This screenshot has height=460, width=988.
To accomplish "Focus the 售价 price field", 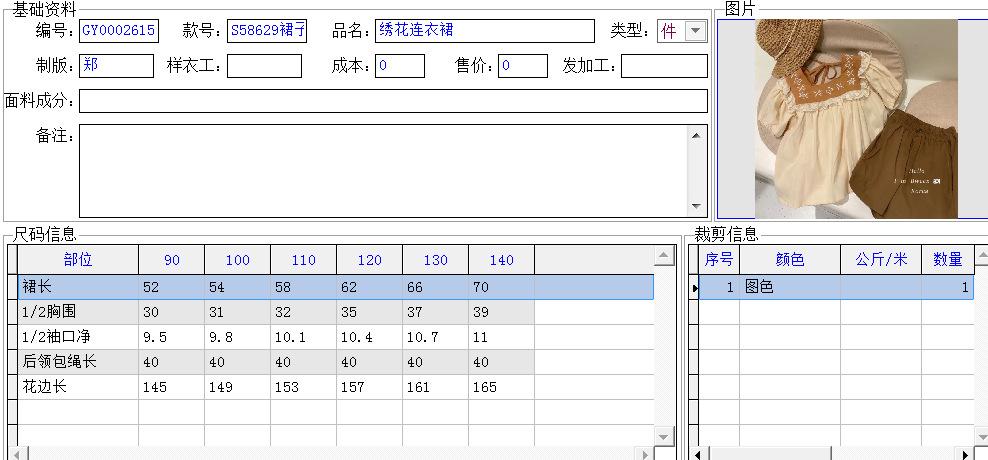I will point(523,66).
